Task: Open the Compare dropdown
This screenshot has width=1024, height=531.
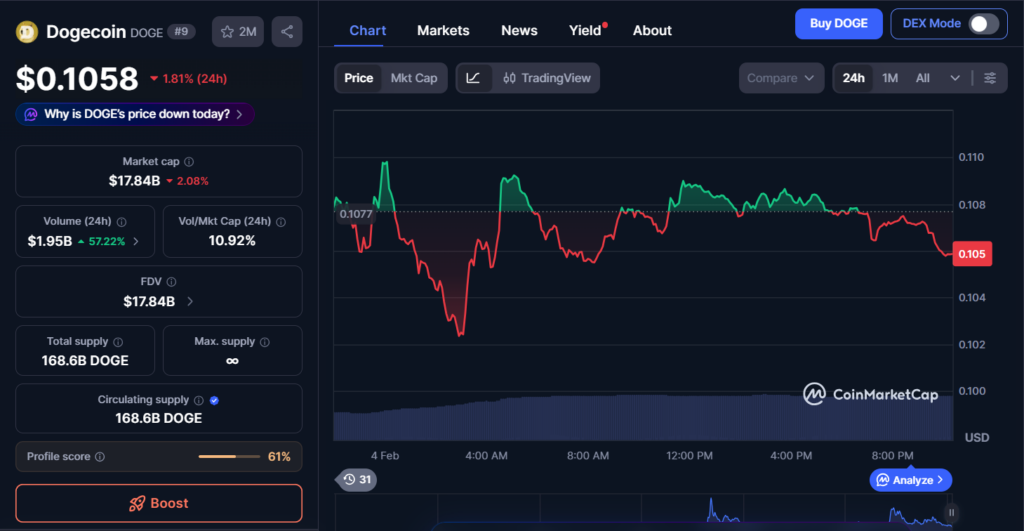Action: tap(781, 78)
